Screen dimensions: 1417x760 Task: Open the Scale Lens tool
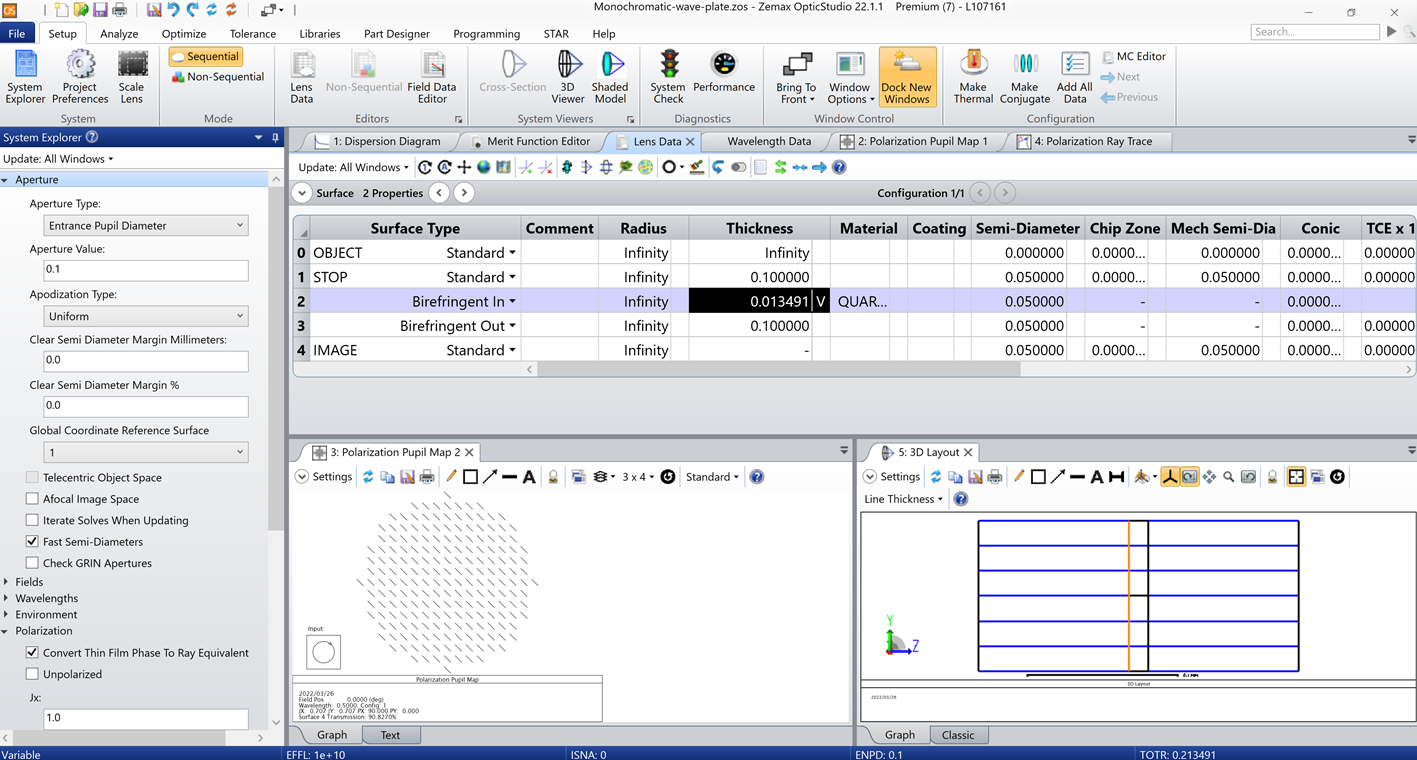tap(131, 77)
